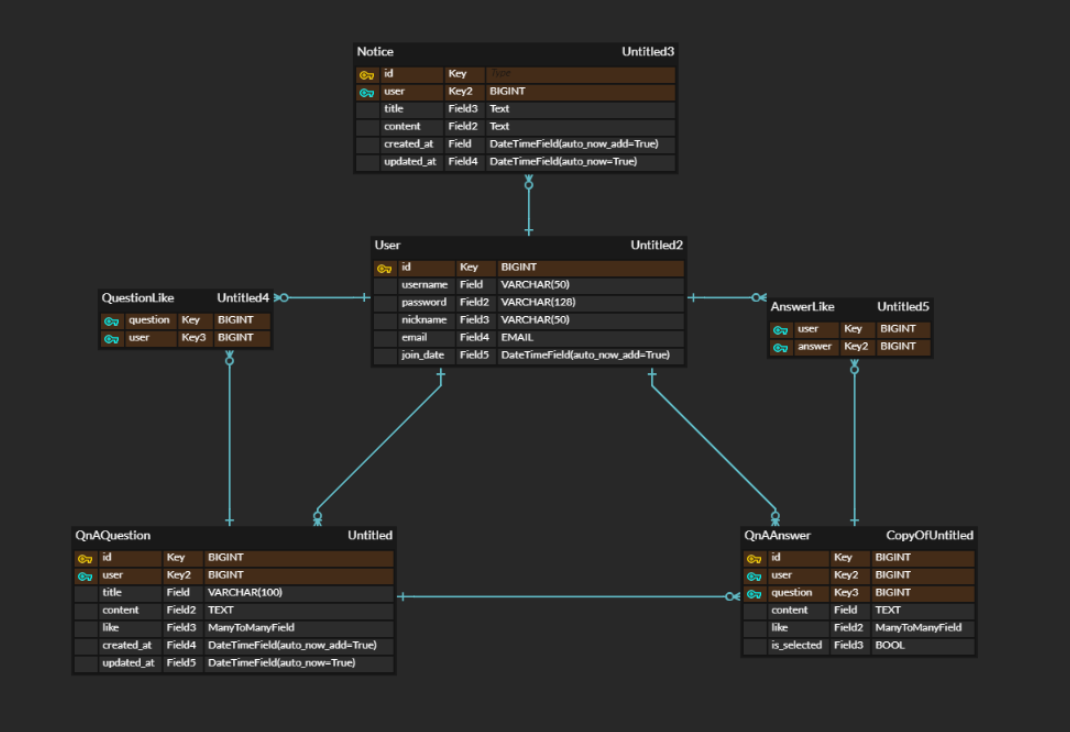Click the BOOL type in QnAAnswer table
The image size is (1070, 732).
tap(890, 645)
